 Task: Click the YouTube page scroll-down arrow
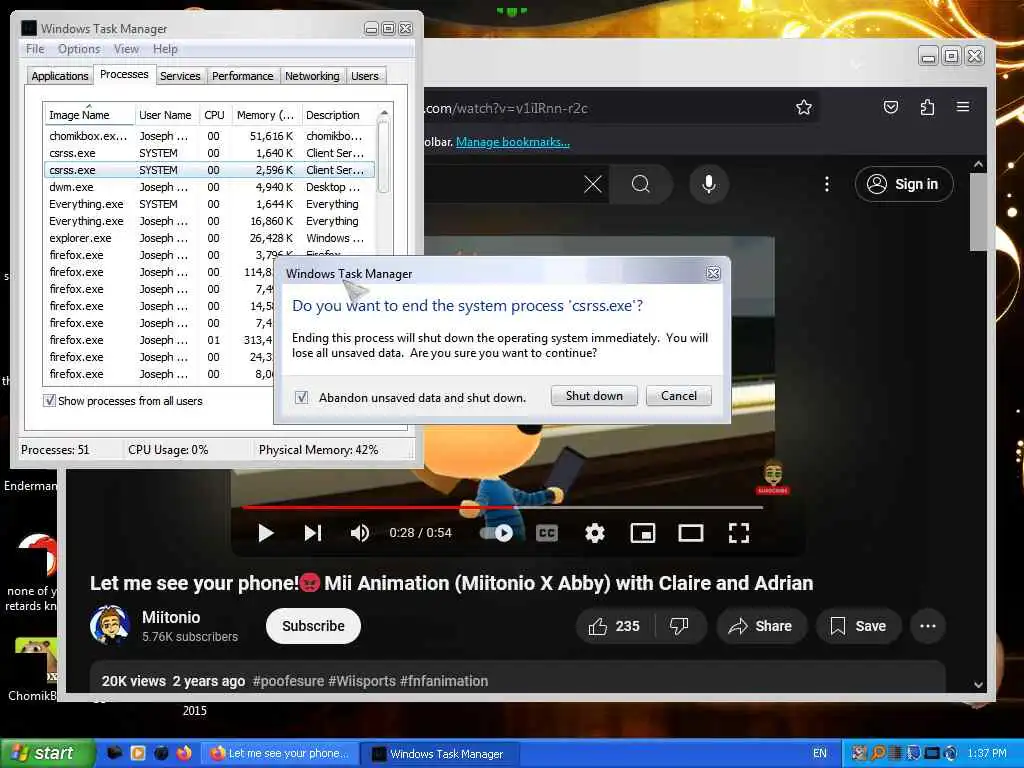978,684
